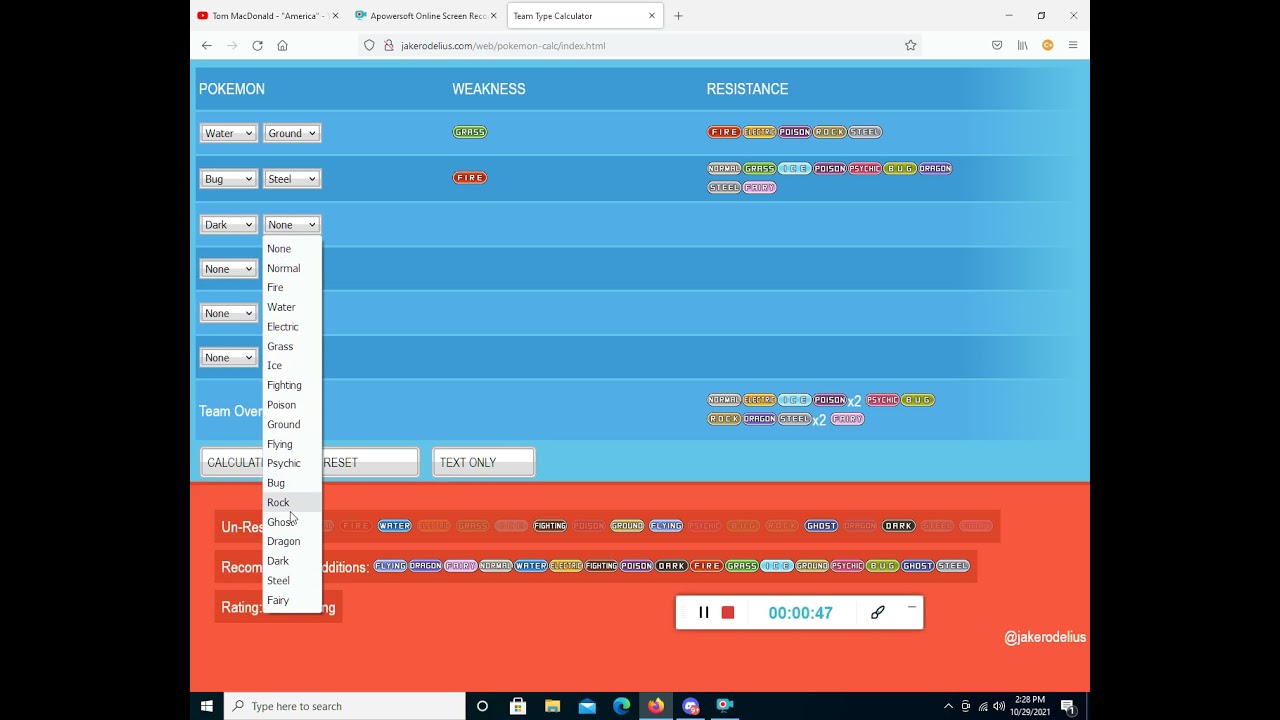Select Normal in the open type list
1280x720 pixels.
click(292, 268)
